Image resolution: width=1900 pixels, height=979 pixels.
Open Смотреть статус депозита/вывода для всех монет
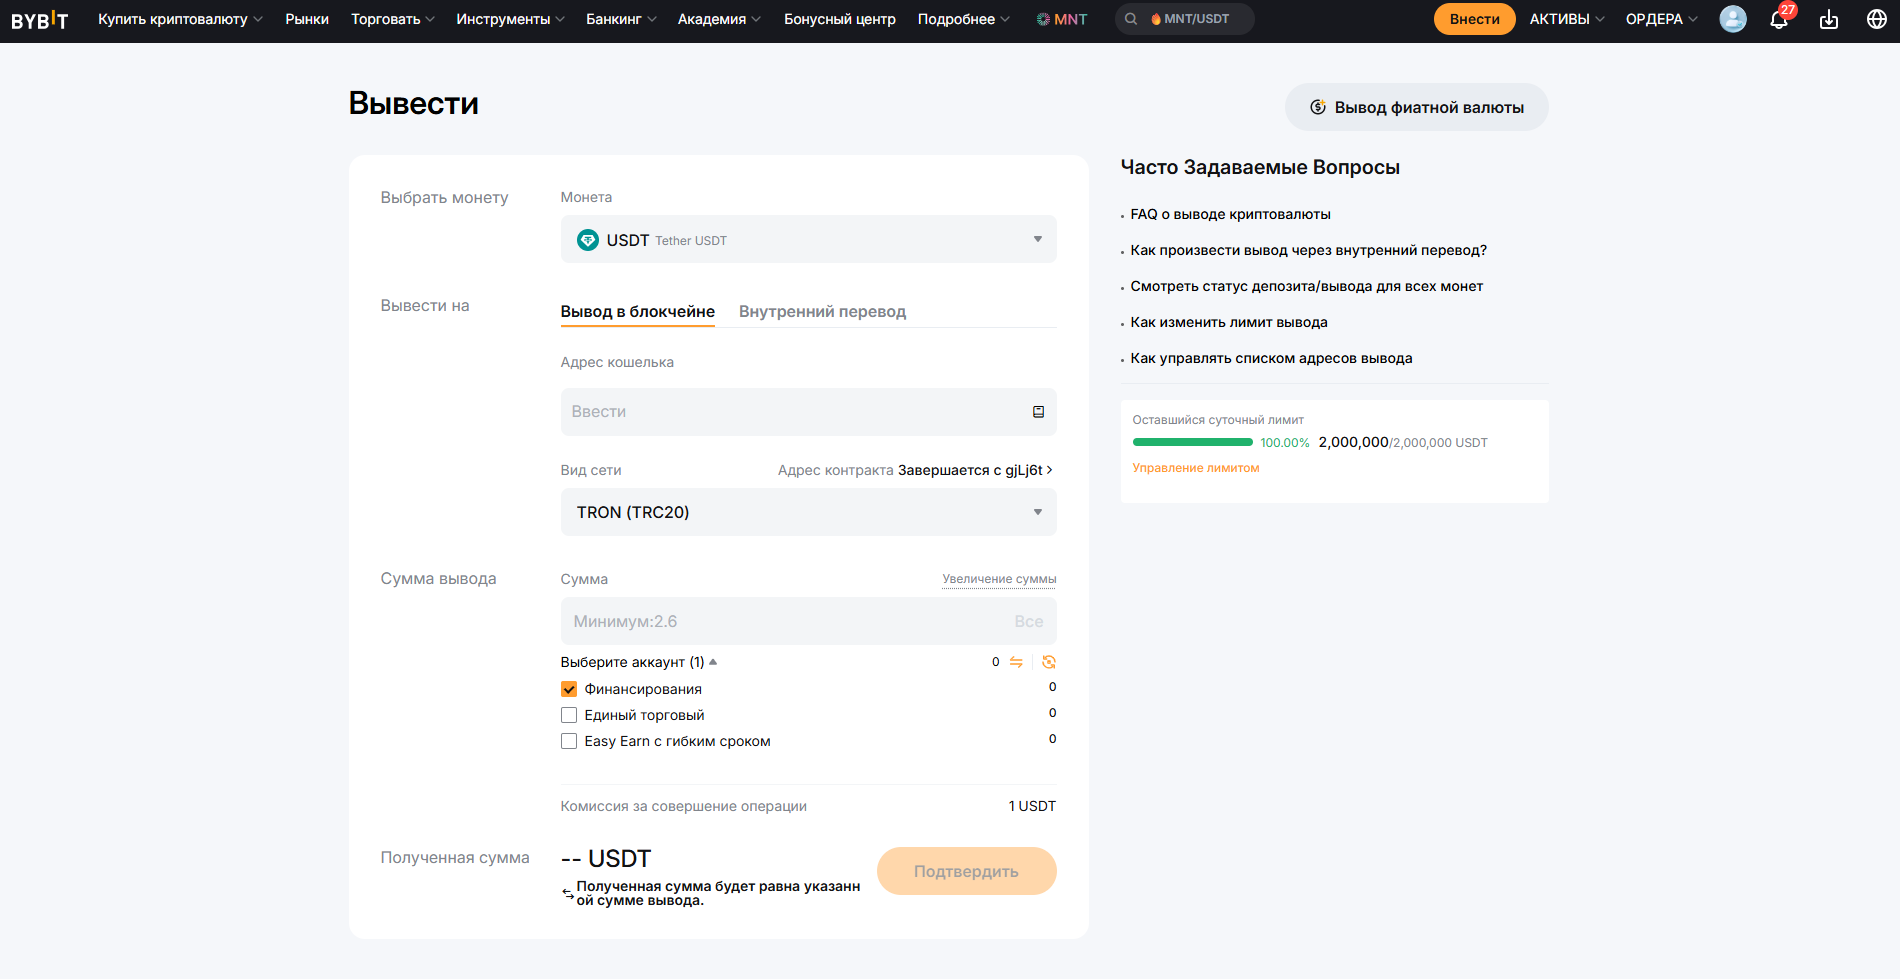point(1307,286)
